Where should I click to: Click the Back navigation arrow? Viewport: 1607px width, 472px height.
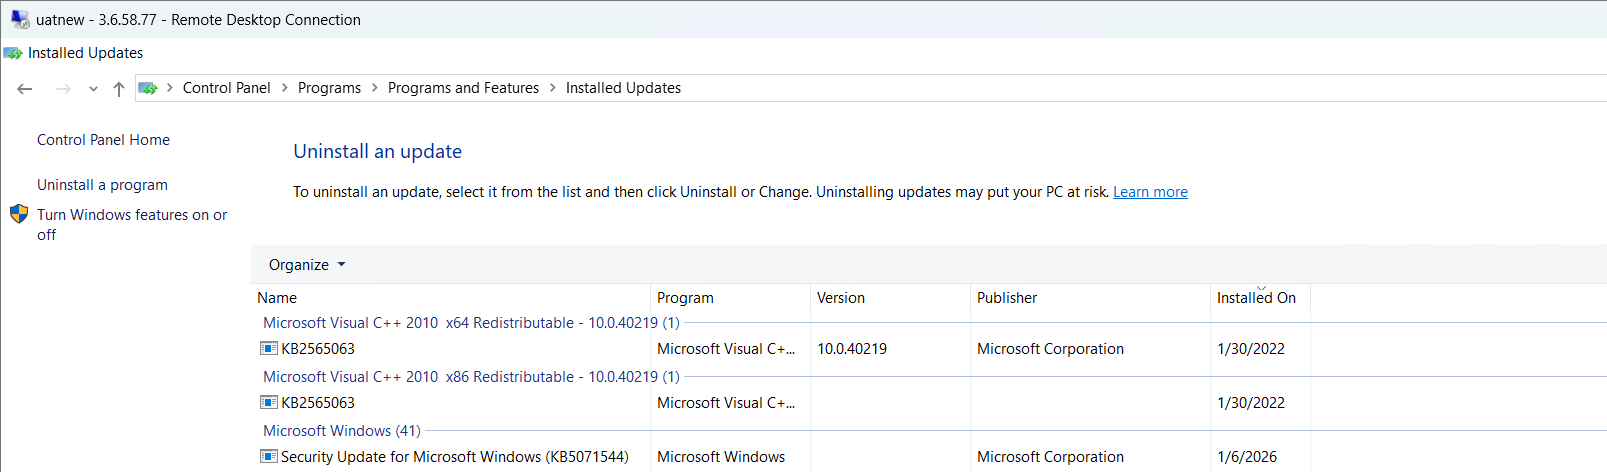click(x=25, y=89)
